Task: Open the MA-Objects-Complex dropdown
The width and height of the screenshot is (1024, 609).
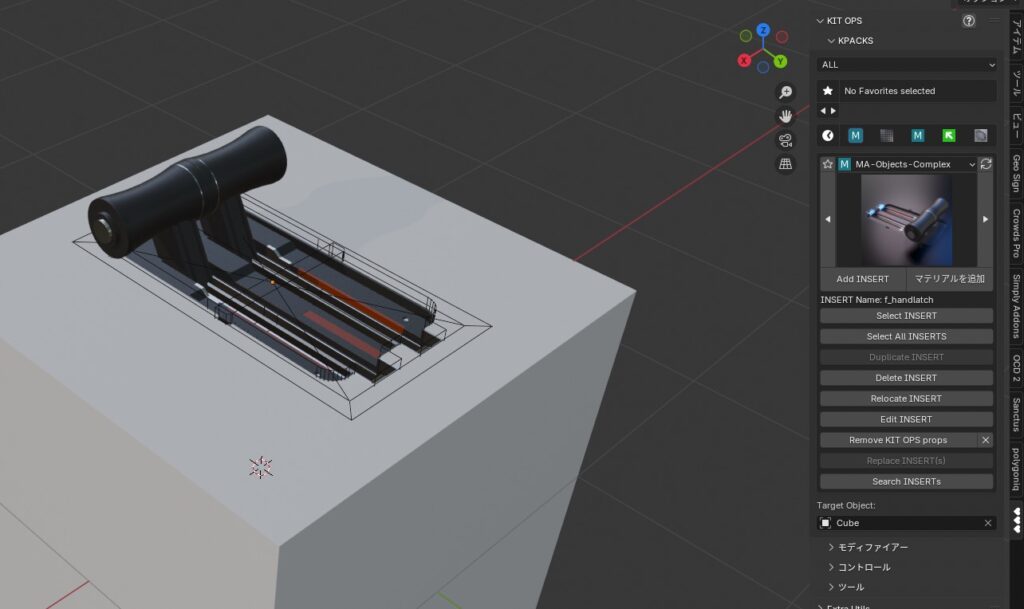Action: coord(915,164)
